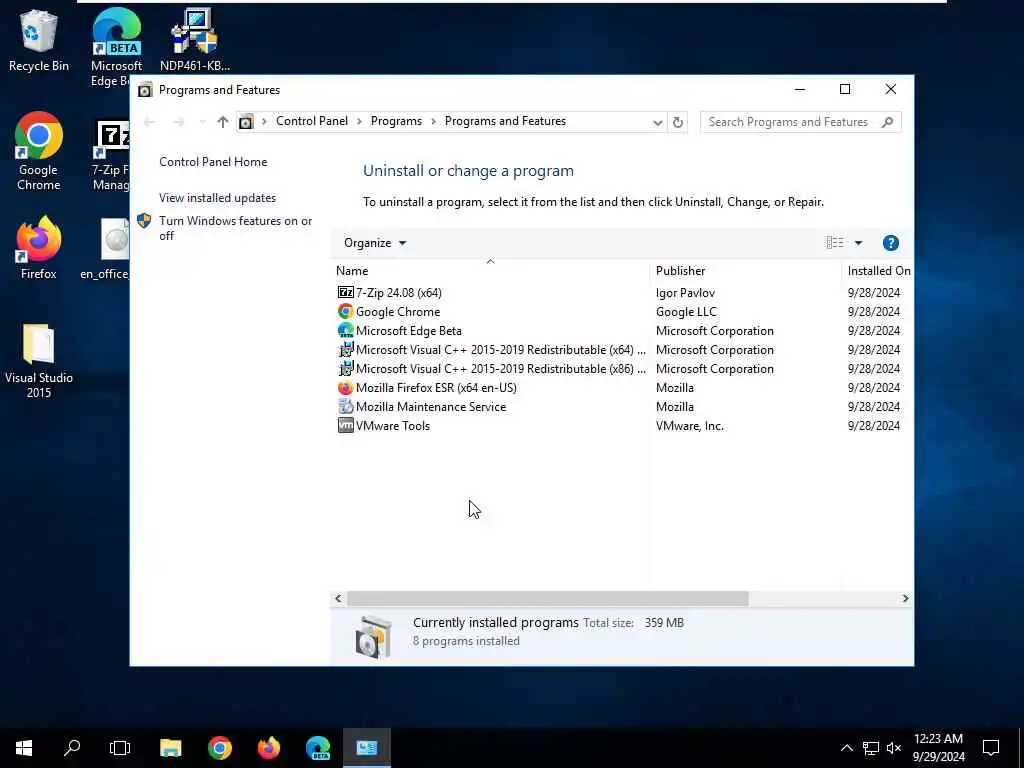Open Chrome from the taskbar
Screen dimensions: 1024x768
(219, 748)
